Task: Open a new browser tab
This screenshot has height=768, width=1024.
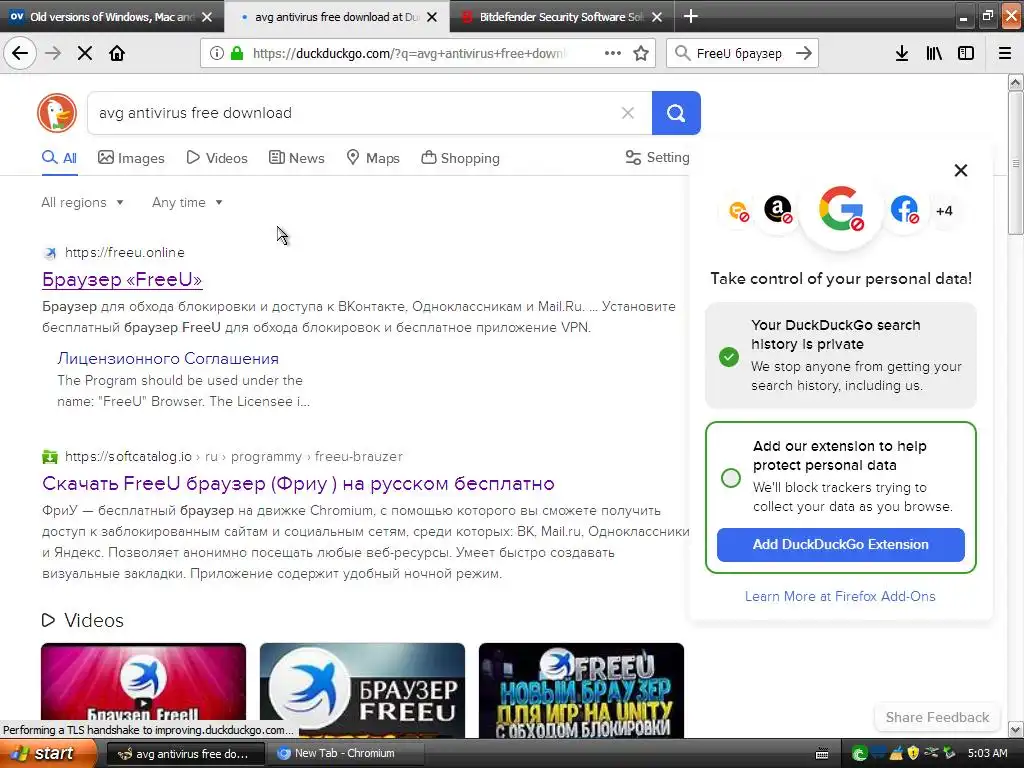Action: pyautogui.click(x=690, y=16)
